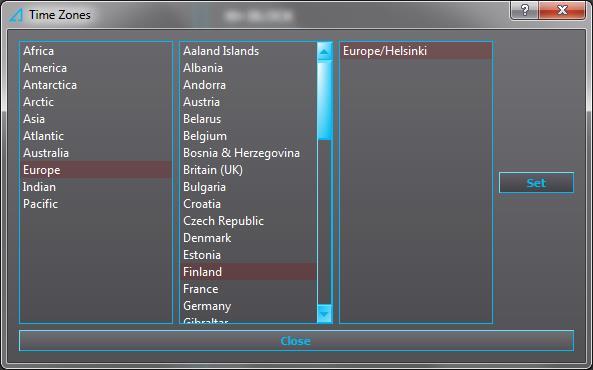Image resolution: width=593 pixels, height=370 pixels.
Task: Choose Aaland Islands in country list
Action: (x=248, y=51)
